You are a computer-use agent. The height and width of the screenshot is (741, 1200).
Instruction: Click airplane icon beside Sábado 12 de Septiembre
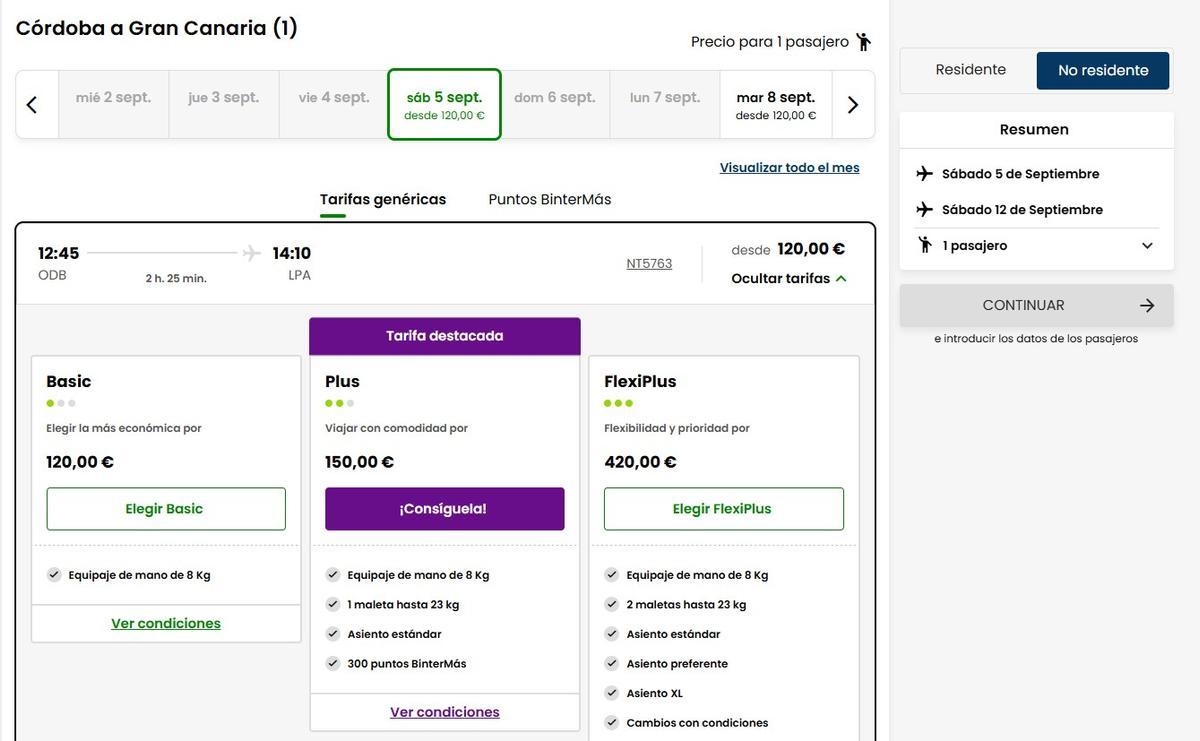(924, 210)
